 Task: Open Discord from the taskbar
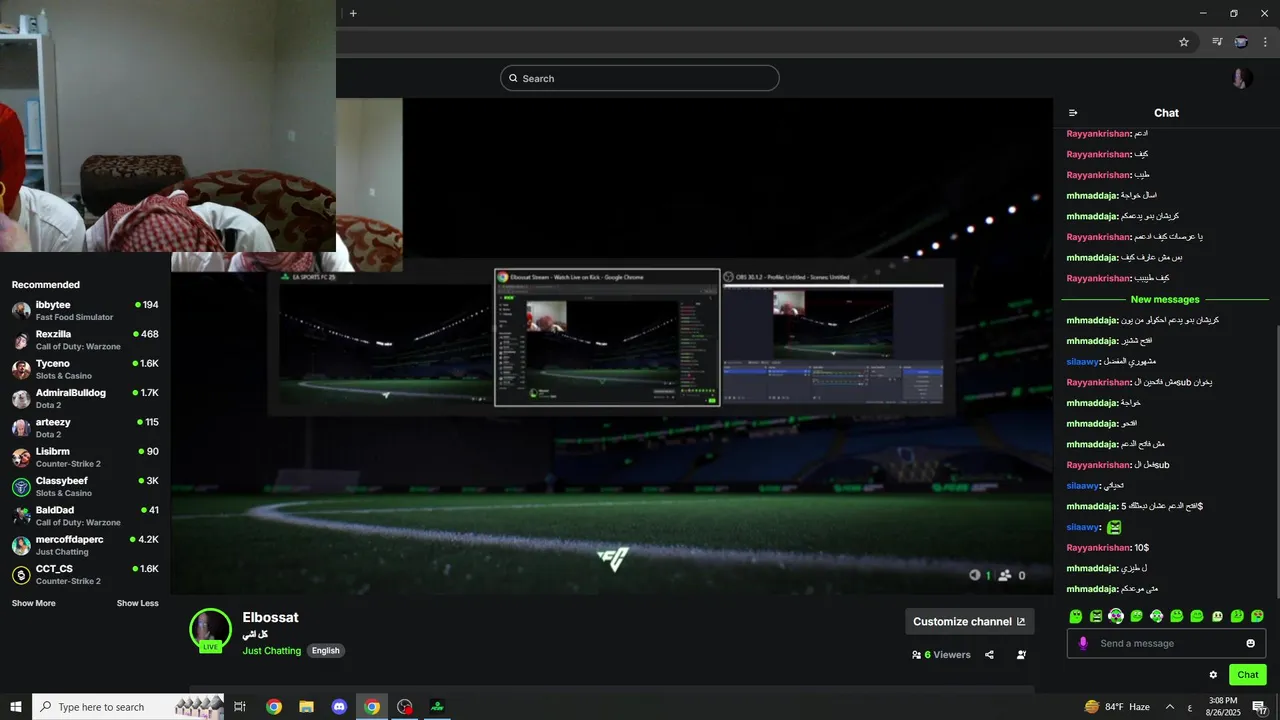coord(339,707)
